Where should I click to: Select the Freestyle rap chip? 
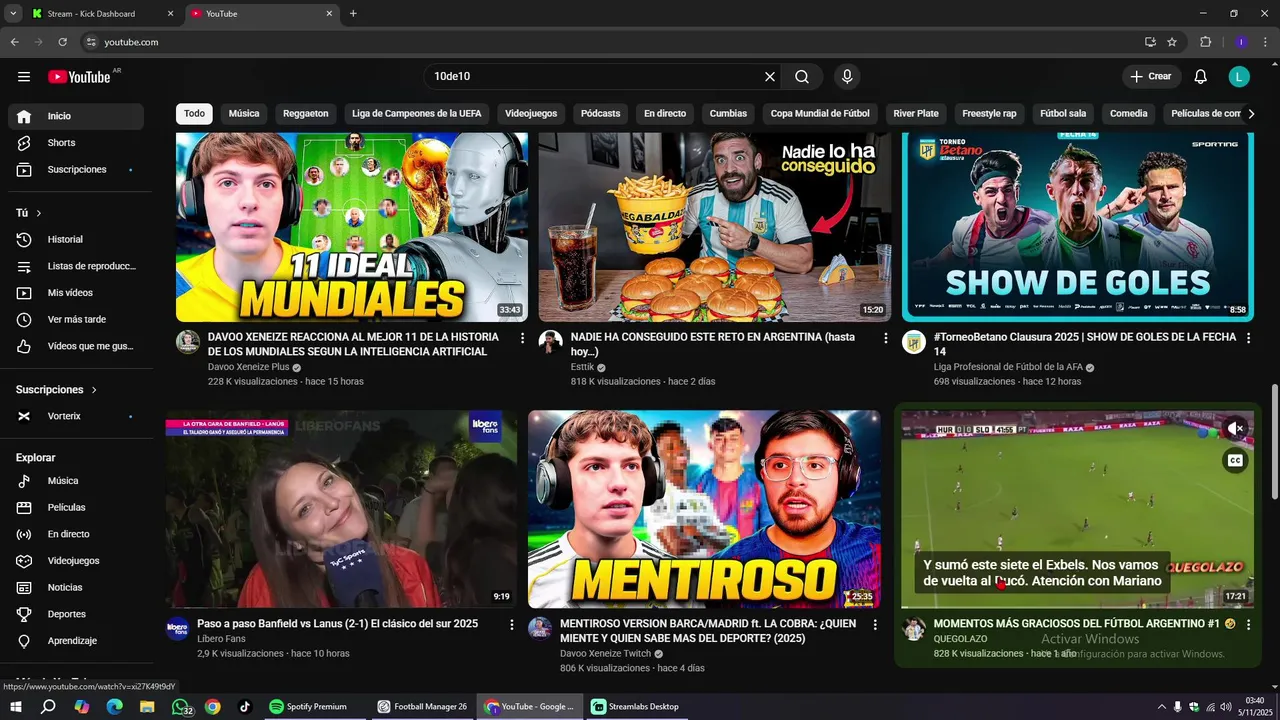989,114
